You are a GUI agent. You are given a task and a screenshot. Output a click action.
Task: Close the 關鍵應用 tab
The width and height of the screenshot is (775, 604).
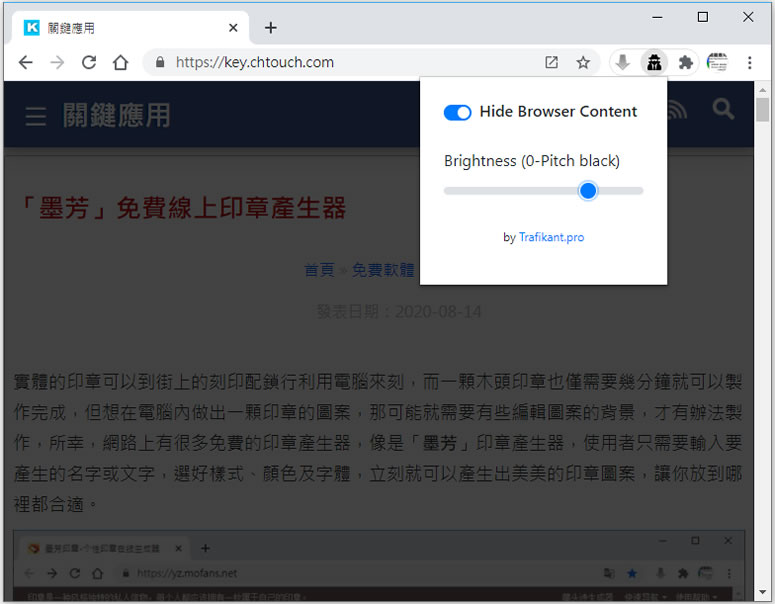pos(233,28)
